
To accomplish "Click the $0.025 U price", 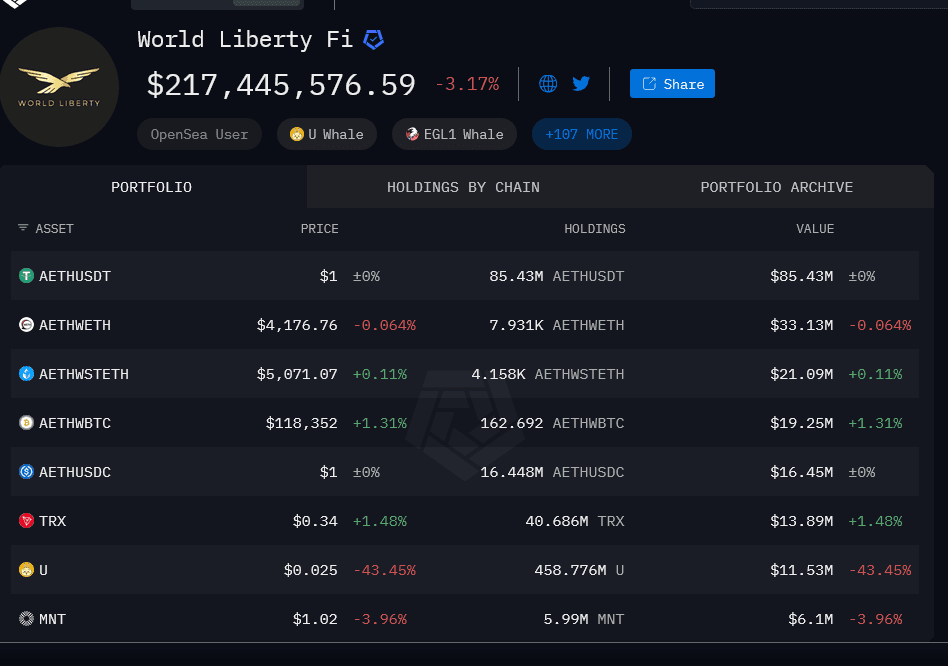I will [311, 570].
